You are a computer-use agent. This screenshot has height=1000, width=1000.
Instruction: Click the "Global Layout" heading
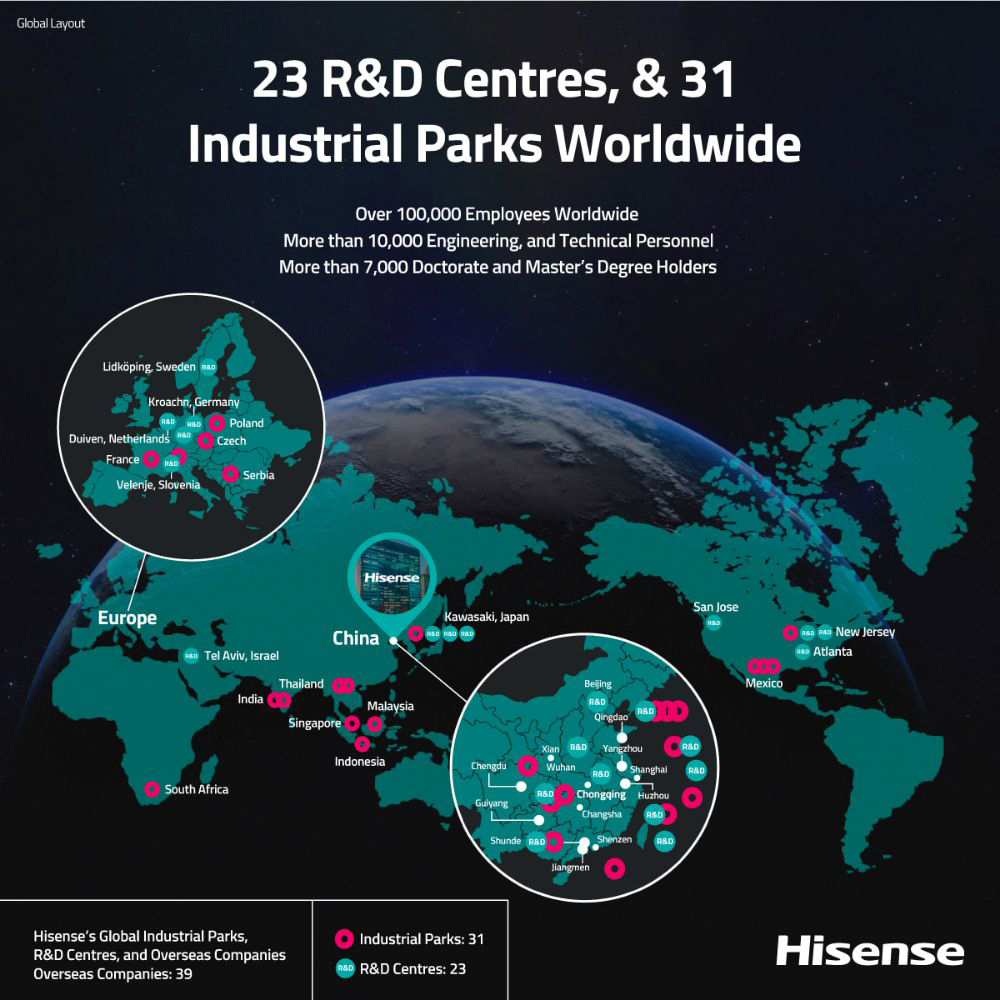[50, 24]
